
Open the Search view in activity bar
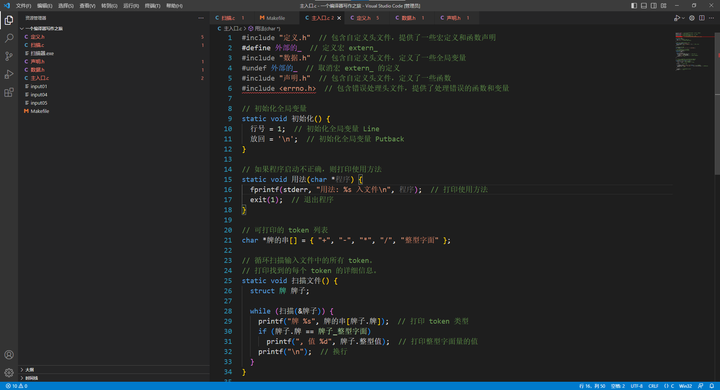coord(9,38)
